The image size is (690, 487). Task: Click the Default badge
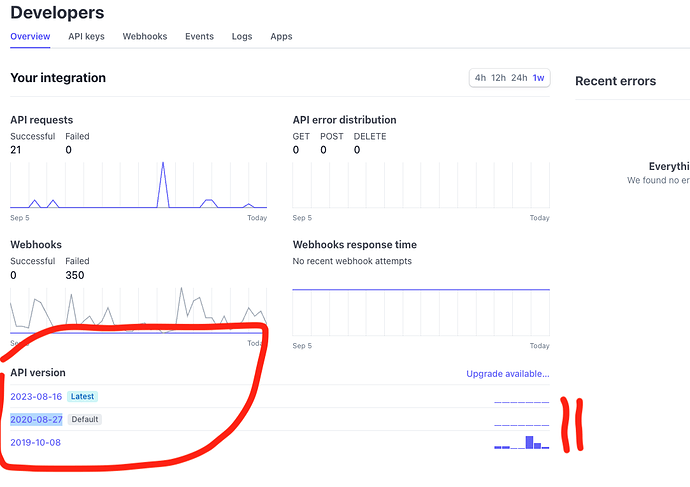coord(85,419)
